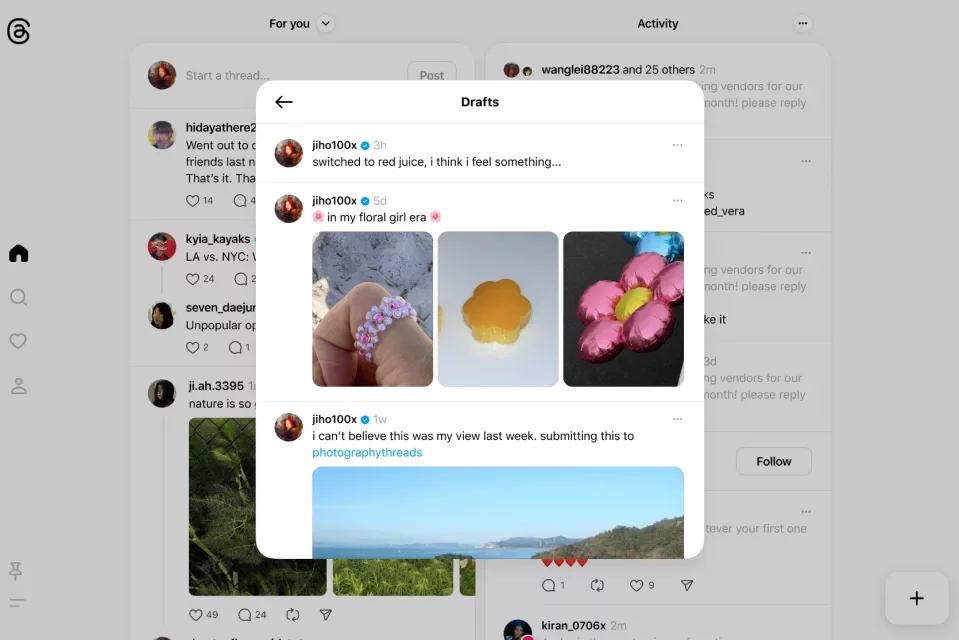Like the ji.ah.3395 nature post

click(x=196, y=614)
